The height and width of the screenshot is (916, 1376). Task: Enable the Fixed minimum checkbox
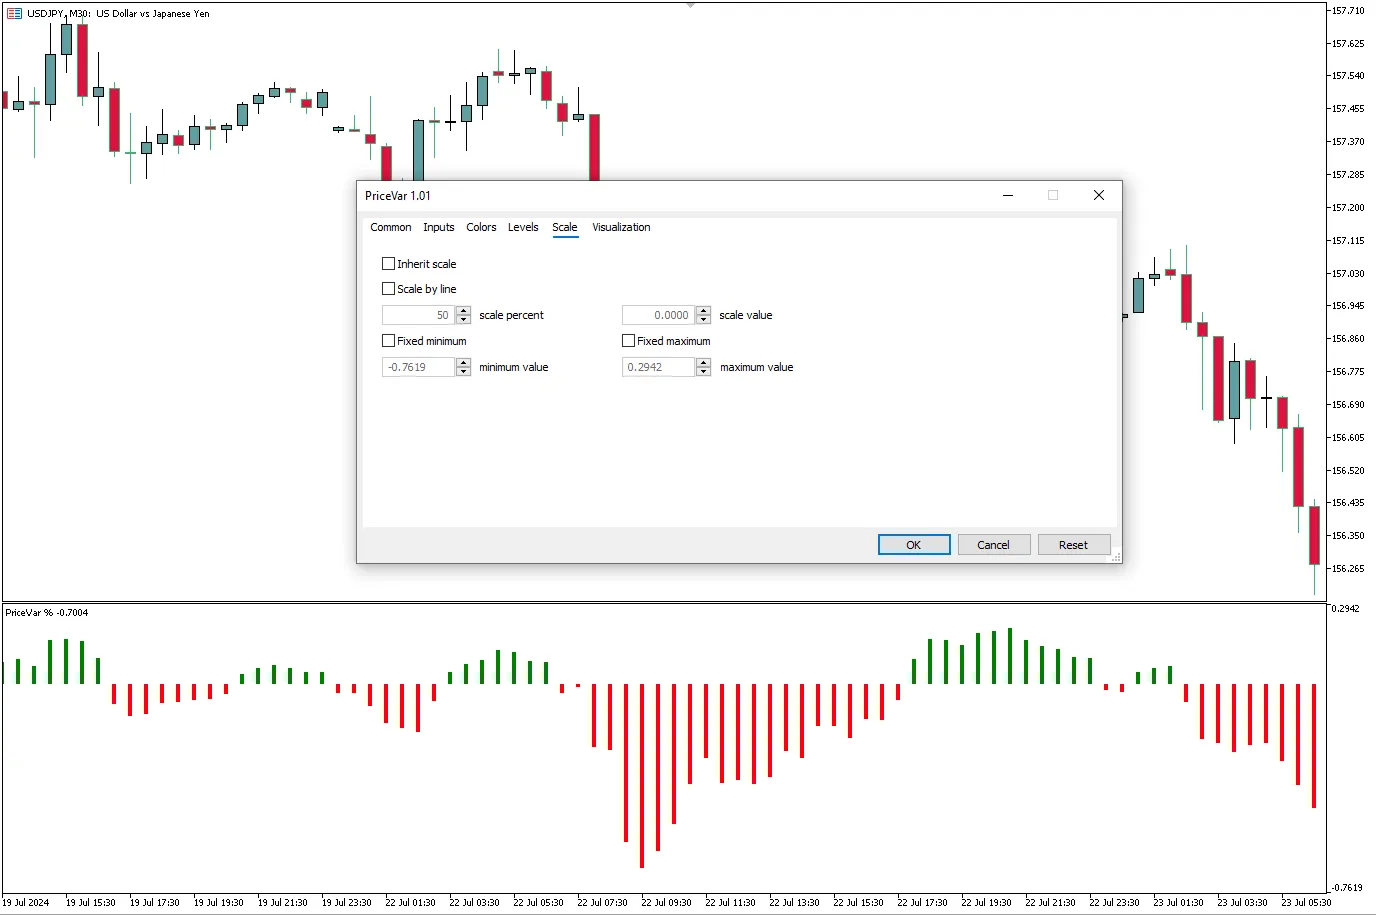[x=389, y=341]
